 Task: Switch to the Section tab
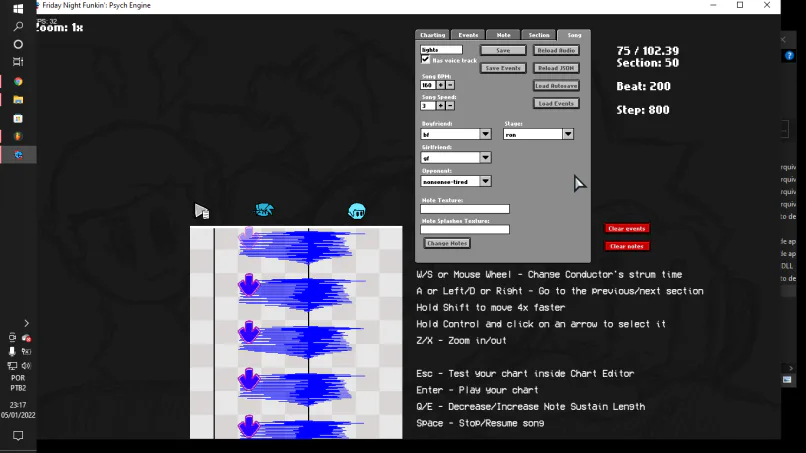click(539, 35)
